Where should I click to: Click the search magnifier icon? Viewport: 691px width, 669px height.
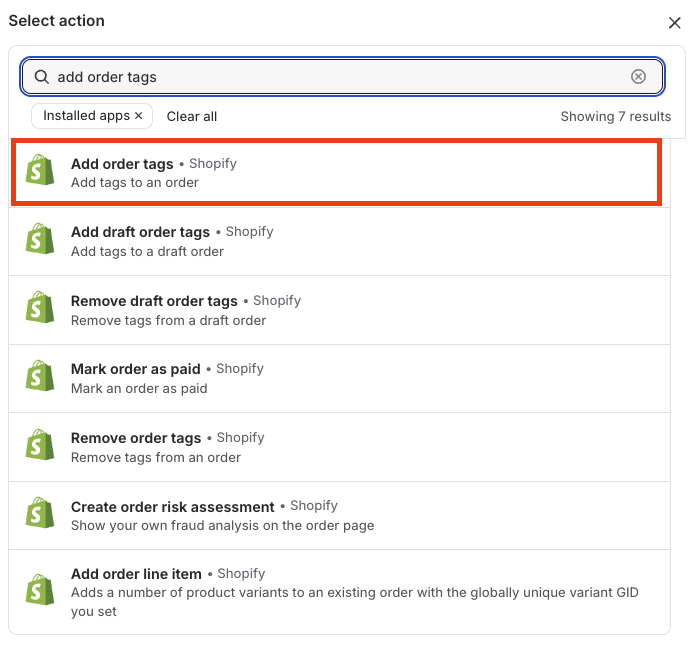click(x=42, y=77)
